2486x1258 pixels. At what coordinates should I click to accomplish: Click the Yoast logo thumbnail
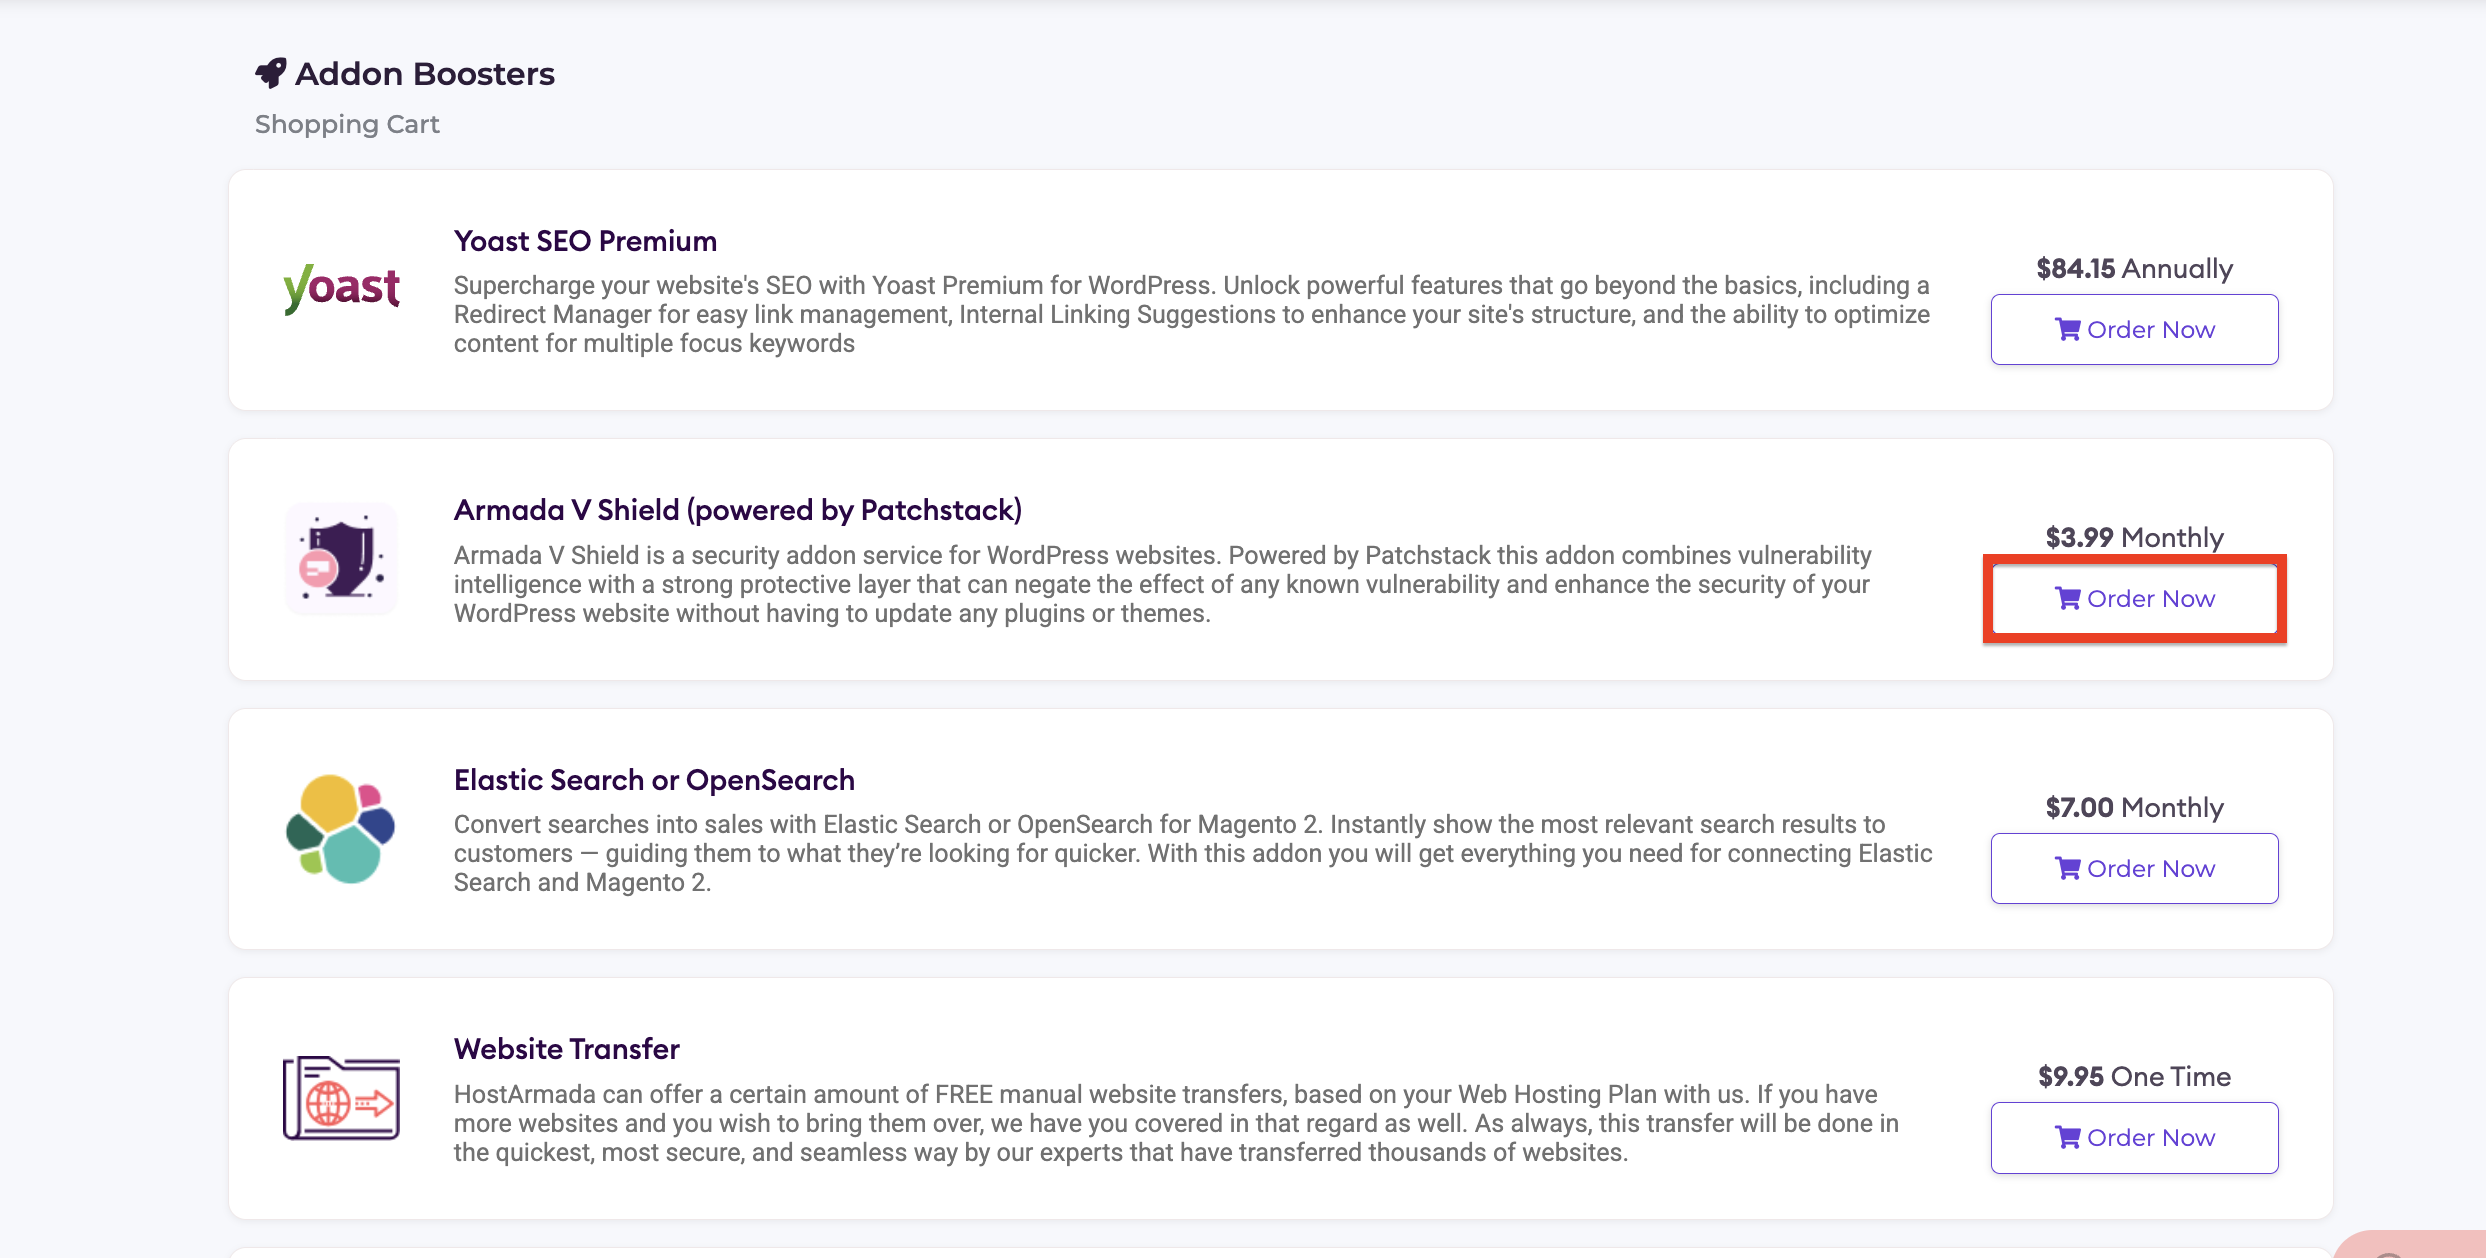click(342, 288)
